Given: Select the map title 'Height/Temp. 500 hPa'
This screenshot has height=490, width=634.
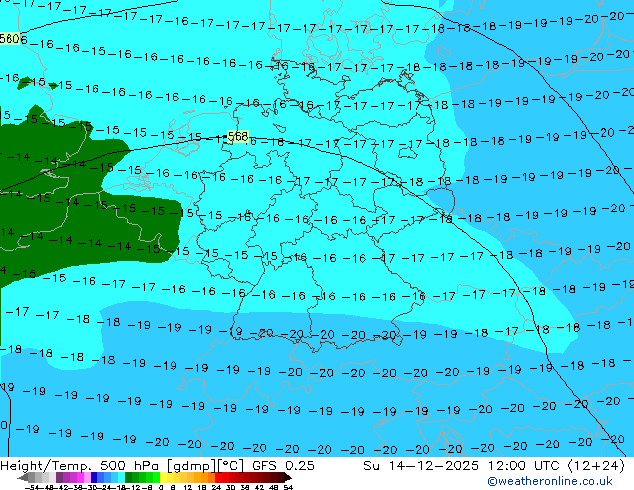Looking at the screenshot, I should coord(82,466).
